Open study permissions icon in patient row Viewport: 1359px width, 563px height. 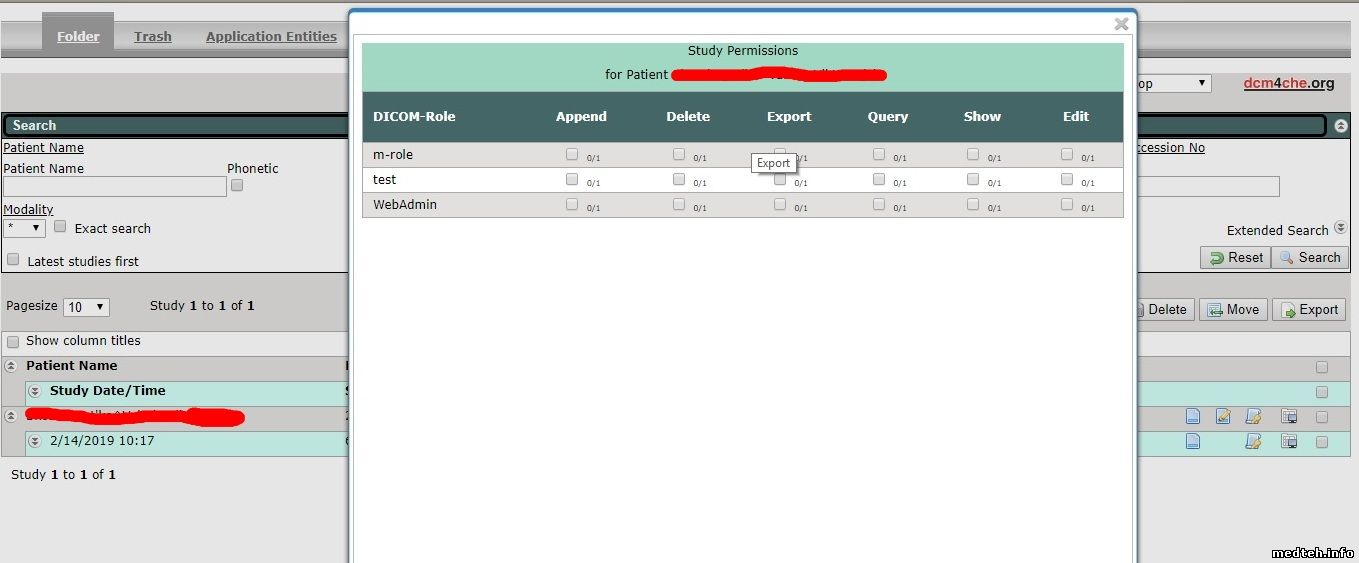click(x=1254, y=416)
